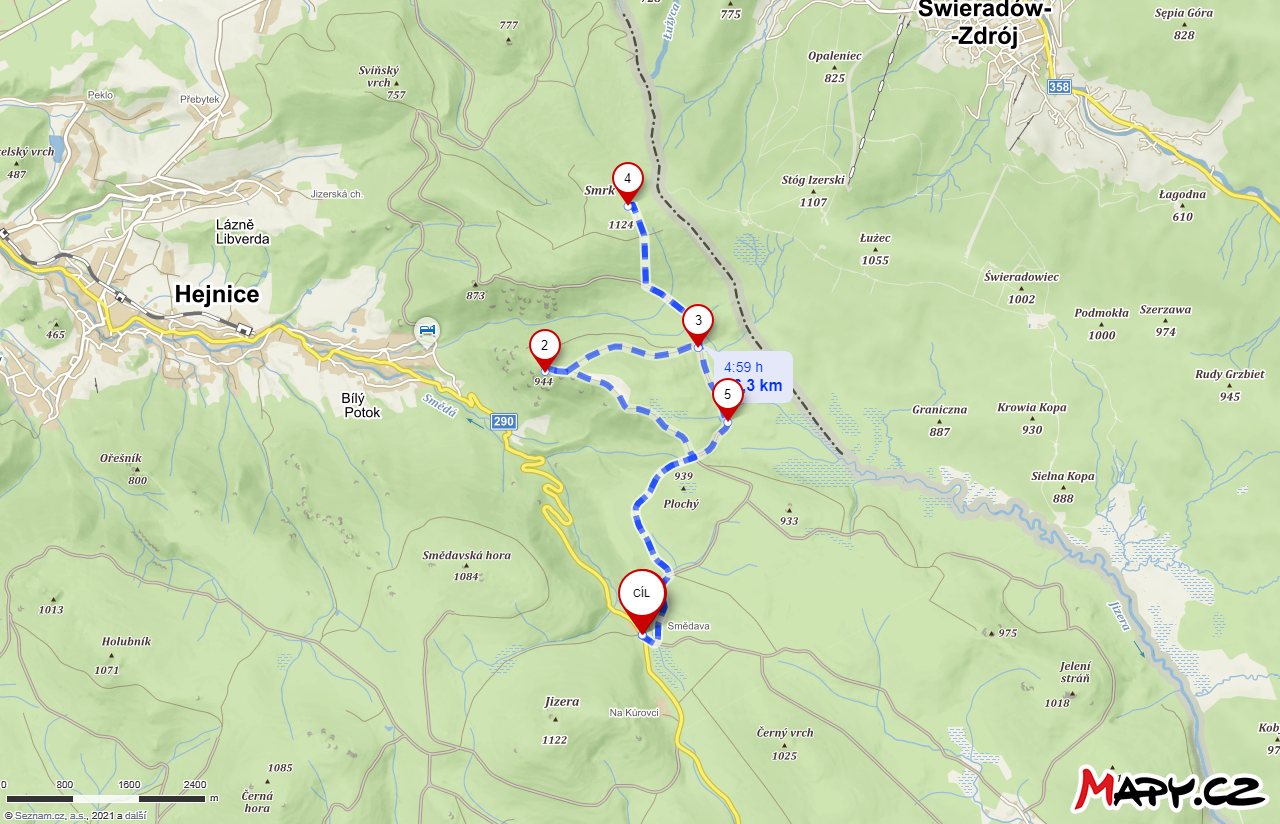1280x824 pixels.
Task: Click the road 290 shield
Action: tap(504, 422)
